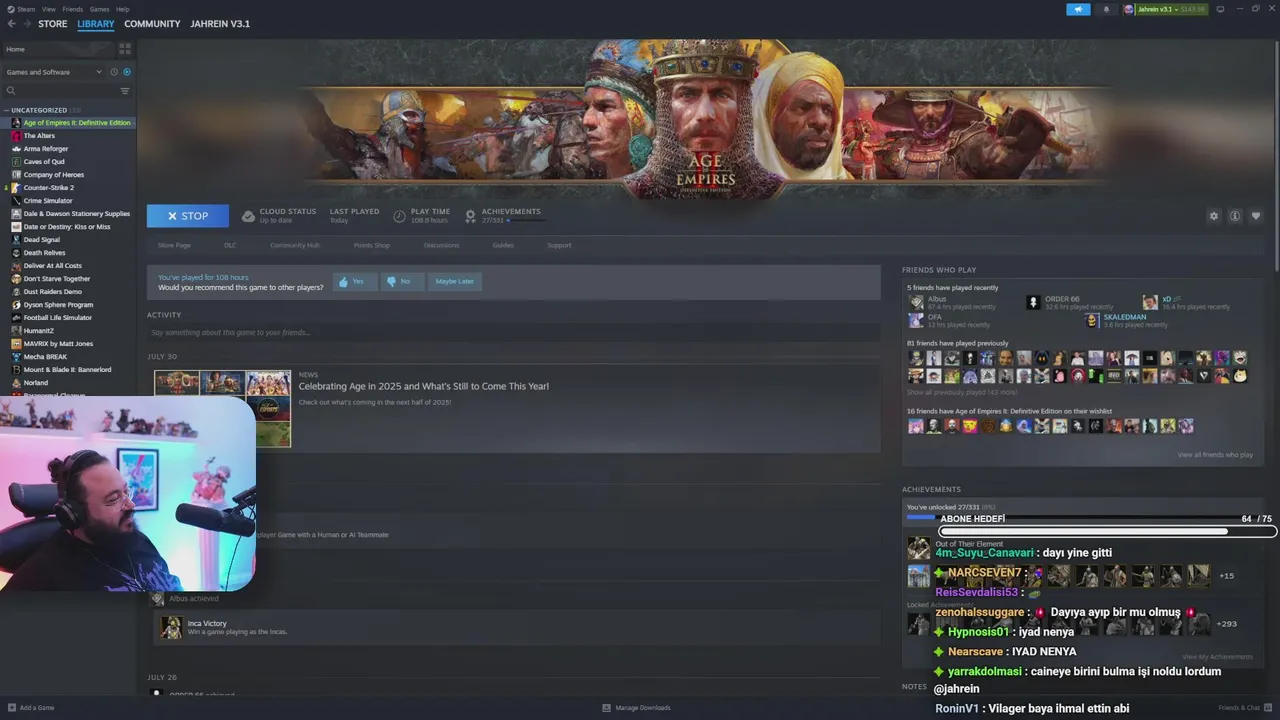Click Inca Victory achievement icon
This screenshot has width=1280, height=720.
[x=171, y=627]
